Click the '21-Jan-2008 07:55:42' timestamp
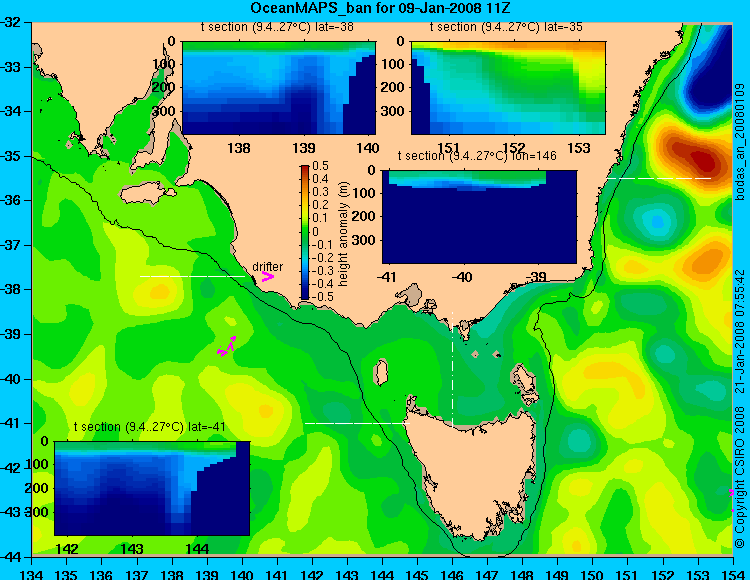 tap(739, 331)
